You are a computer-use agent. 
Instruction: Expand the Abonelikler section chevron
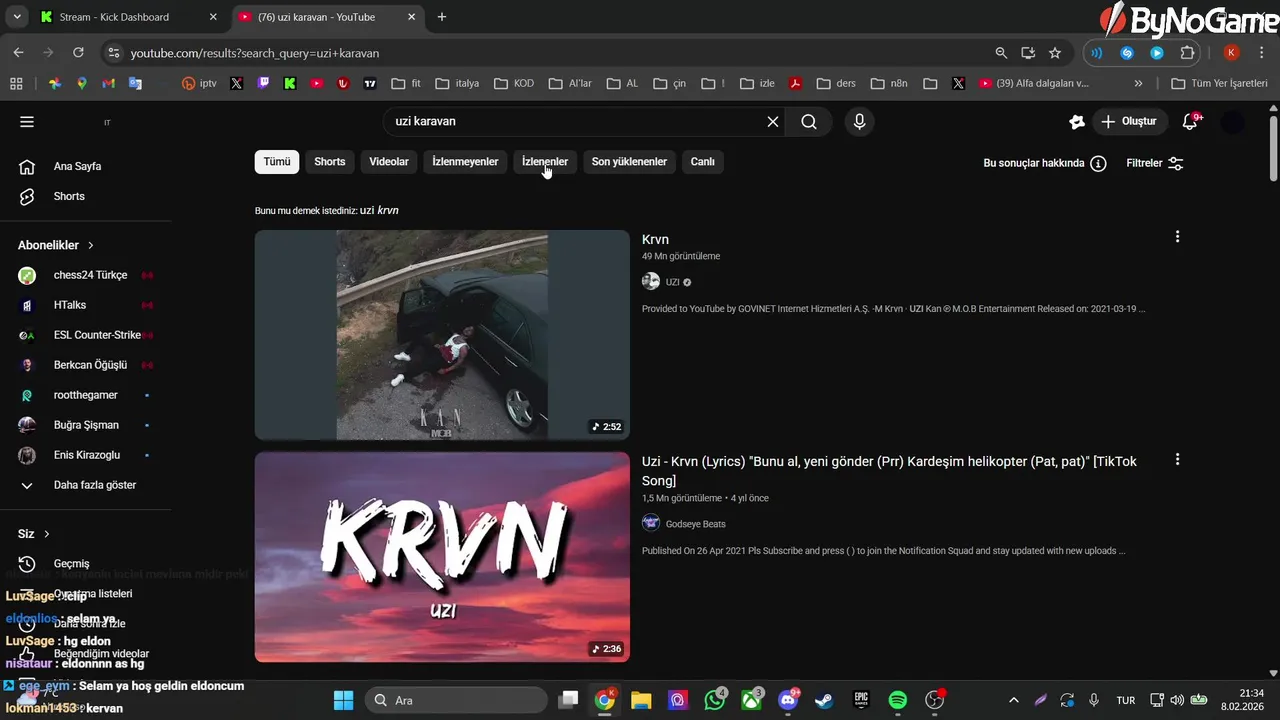point(91,245)
